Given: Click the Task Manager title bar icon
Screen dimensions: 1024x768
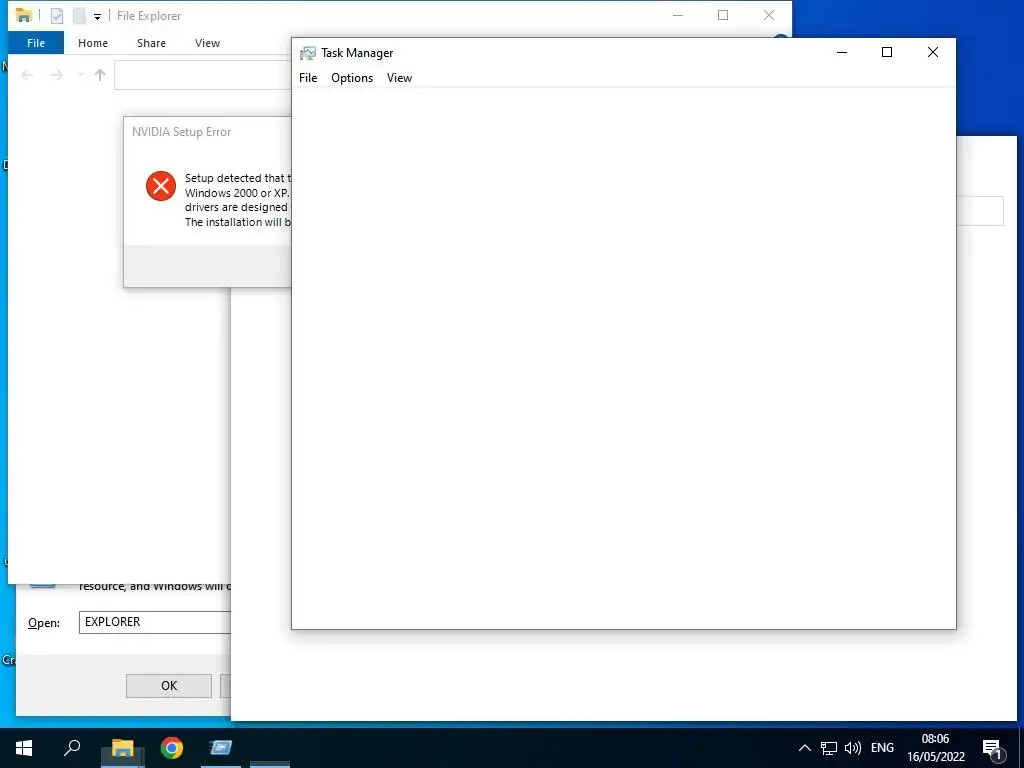Looking at the screenshot, I should 308,53.
